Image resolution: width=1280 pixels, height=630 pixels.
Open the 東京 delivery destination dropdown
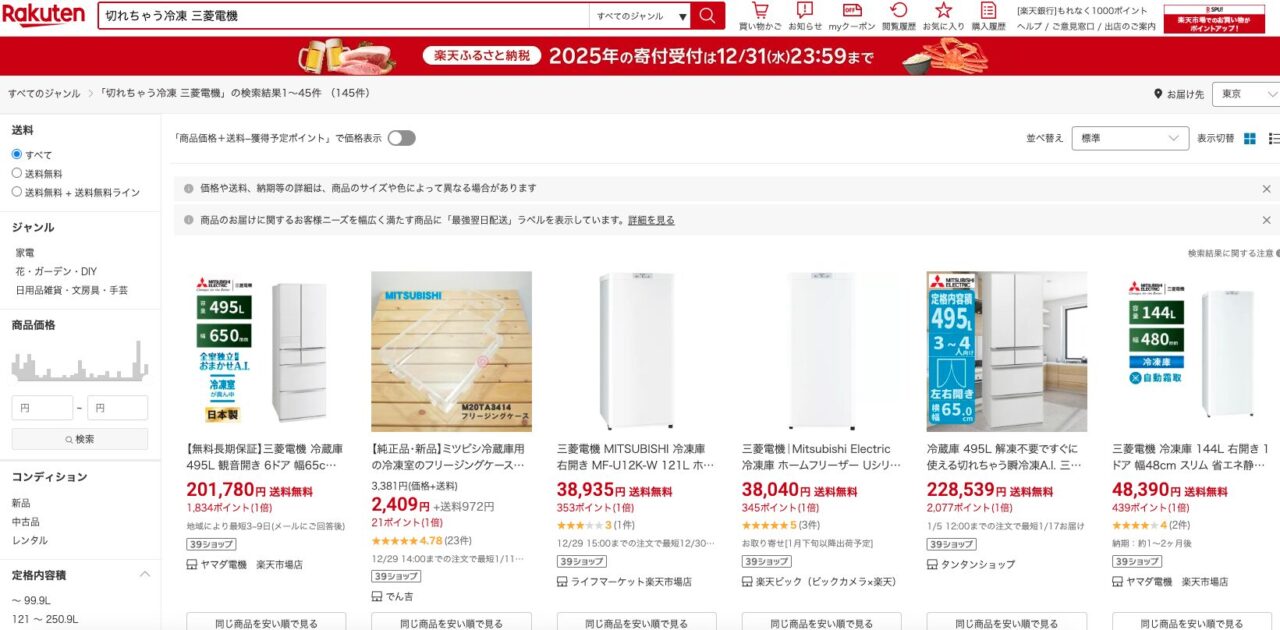1246,94
